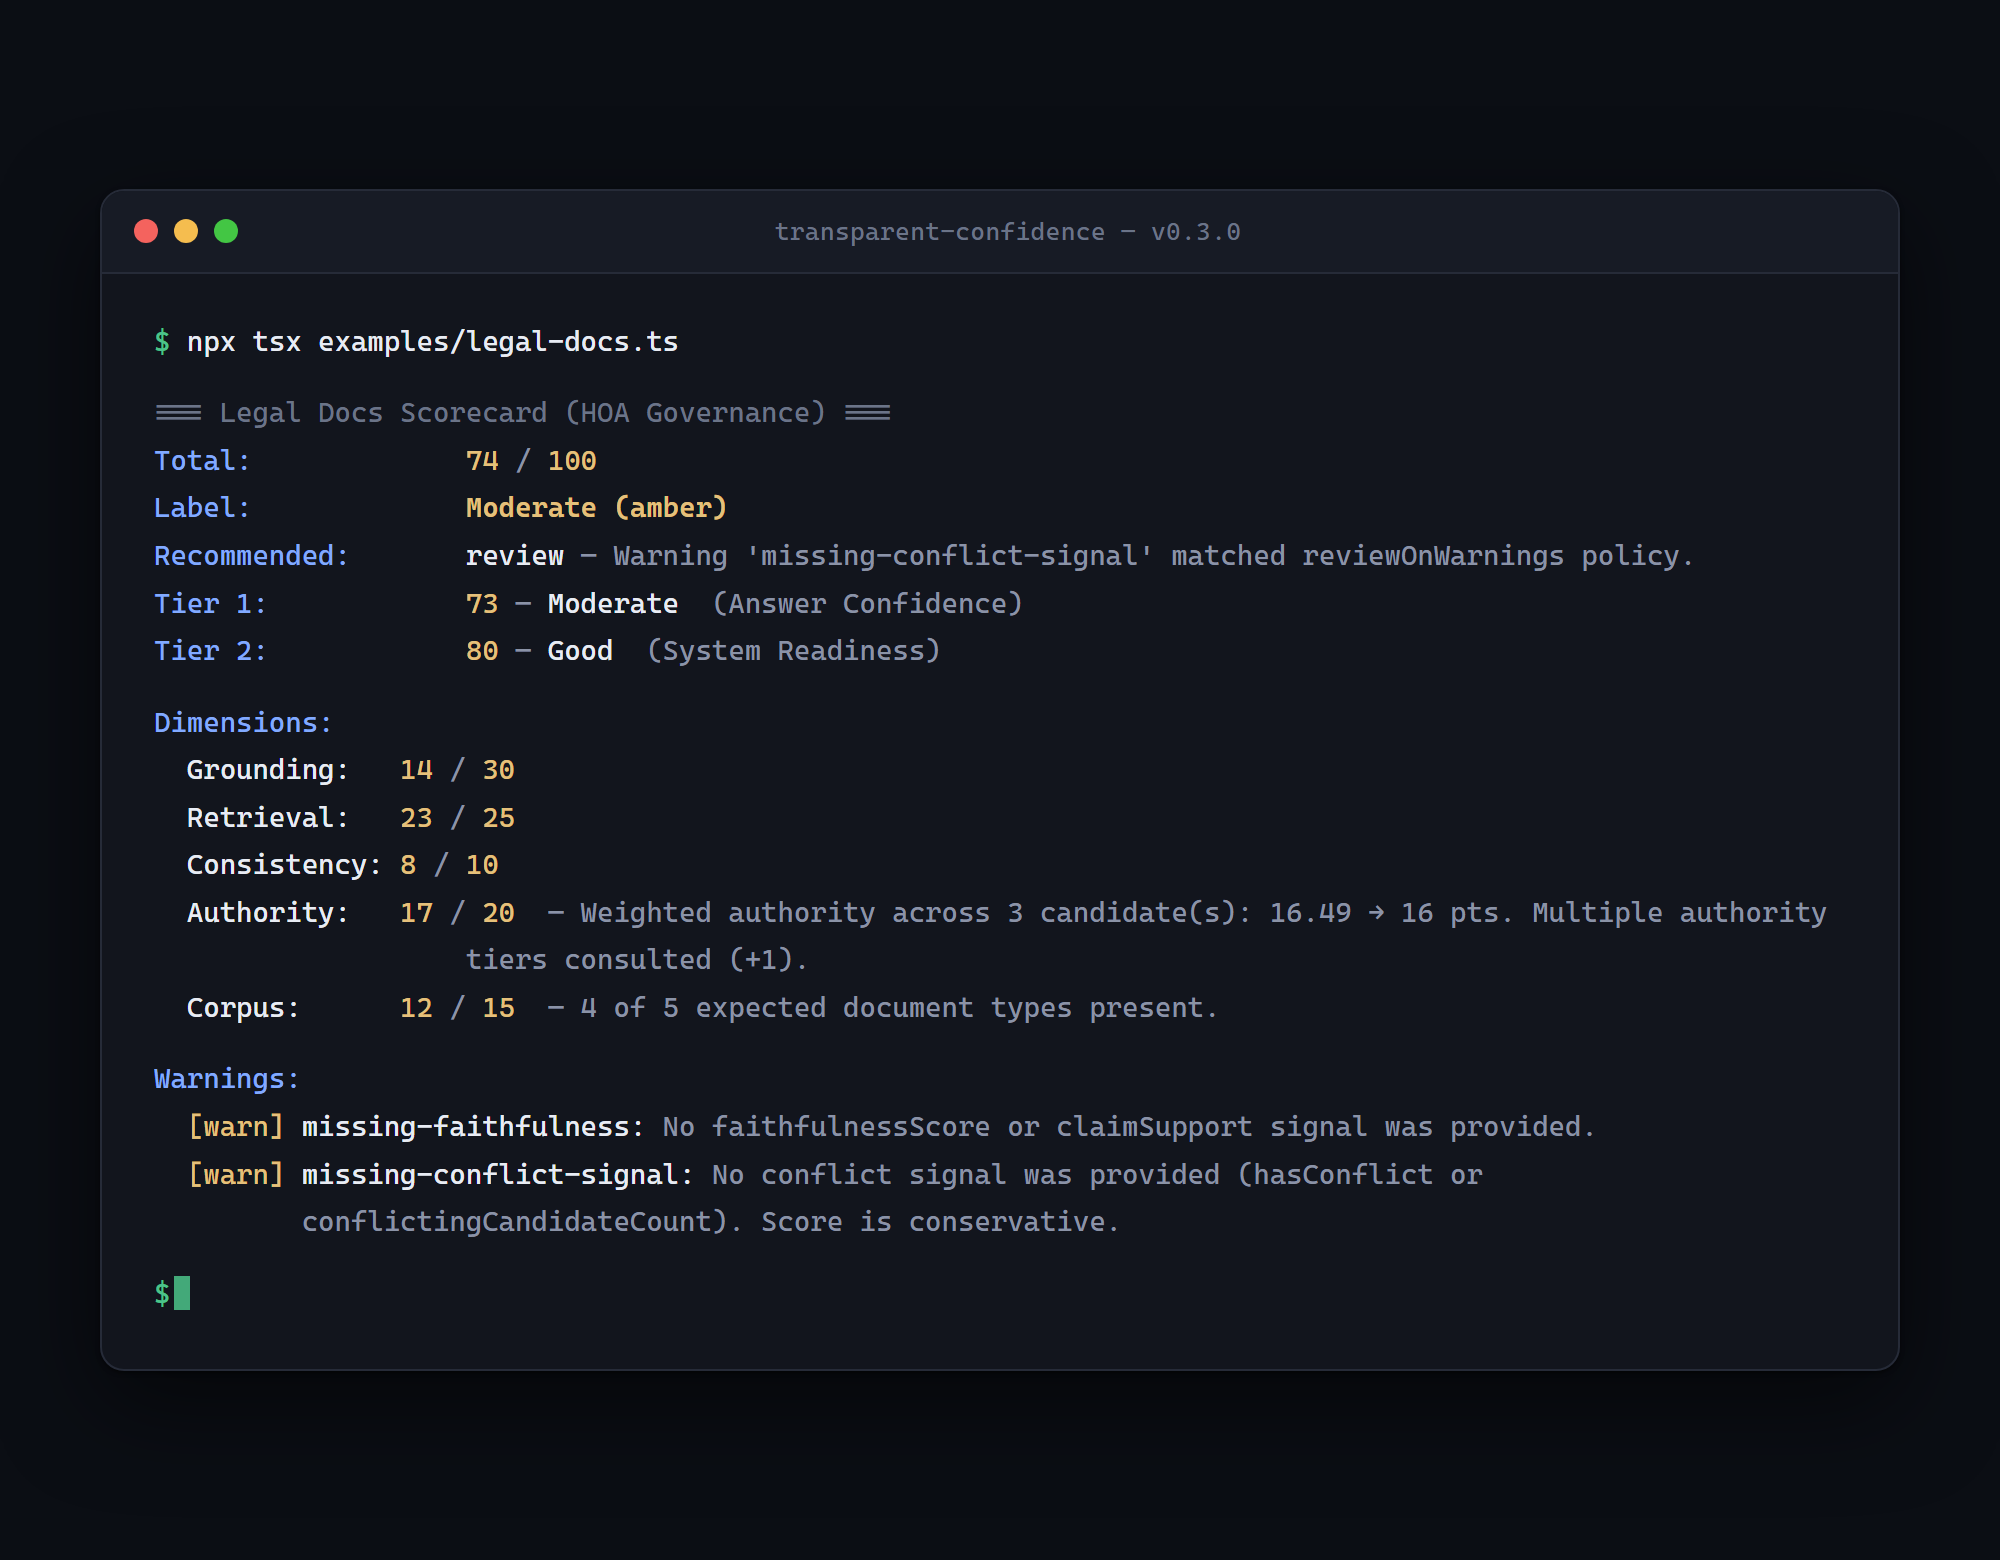Click the 'Corpus:' dimension label

point(243,1008)
